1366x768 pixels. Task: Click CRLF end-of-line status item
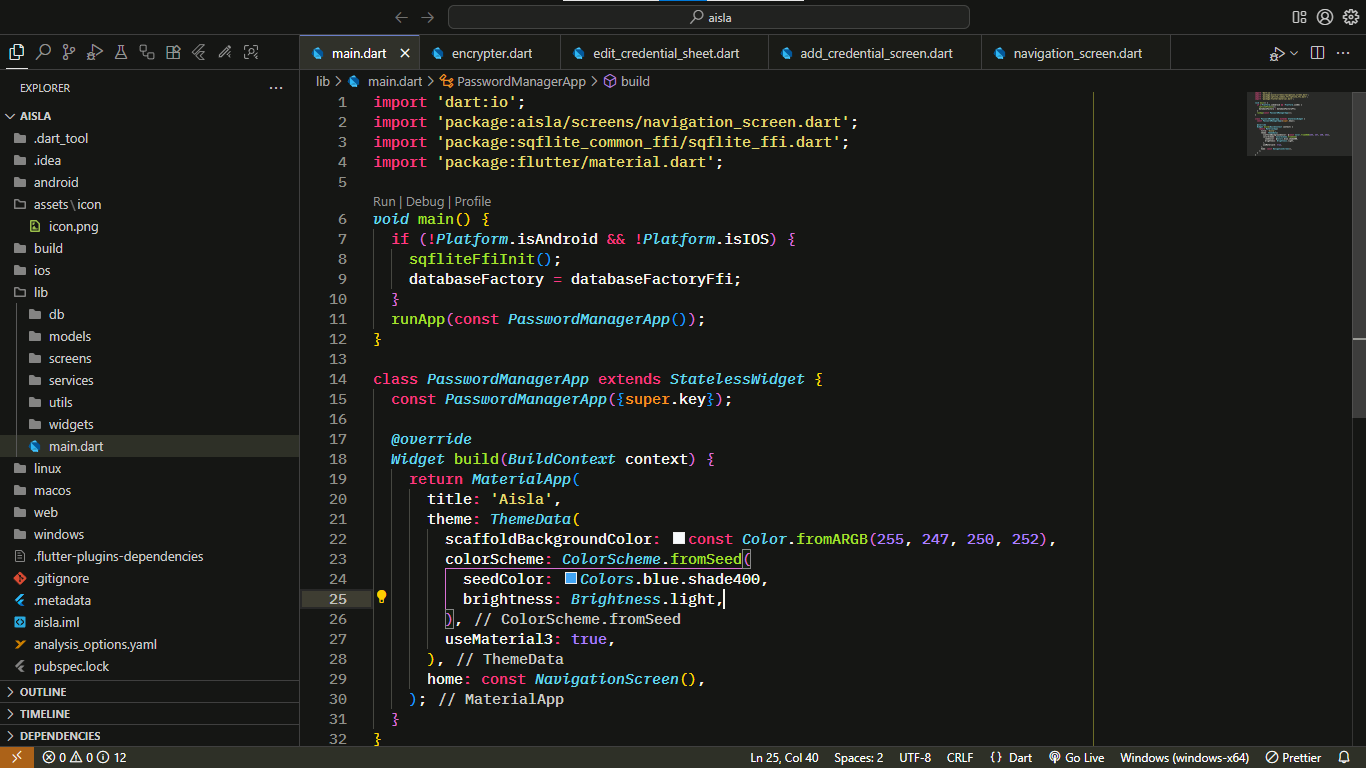[x=960, y=757]
